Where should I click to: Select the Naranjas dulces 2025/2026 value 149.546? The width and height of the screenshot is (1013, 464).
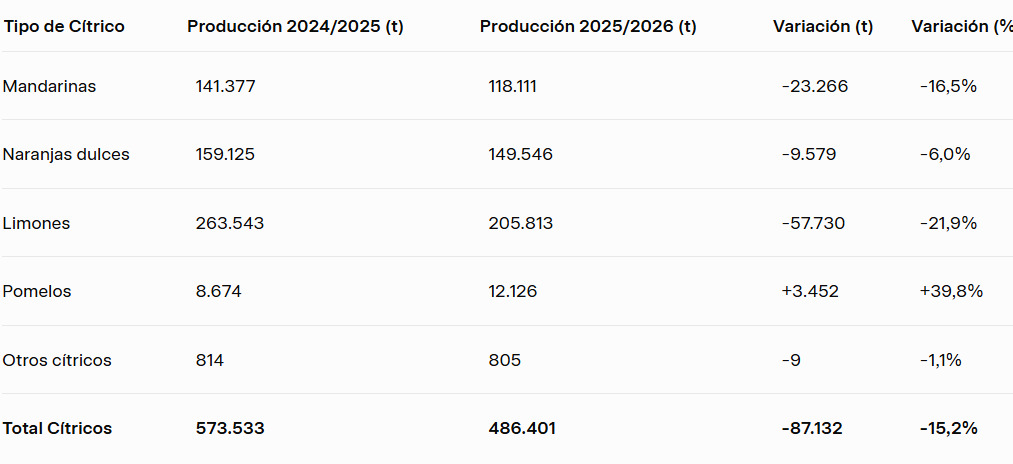pos(520,154)
